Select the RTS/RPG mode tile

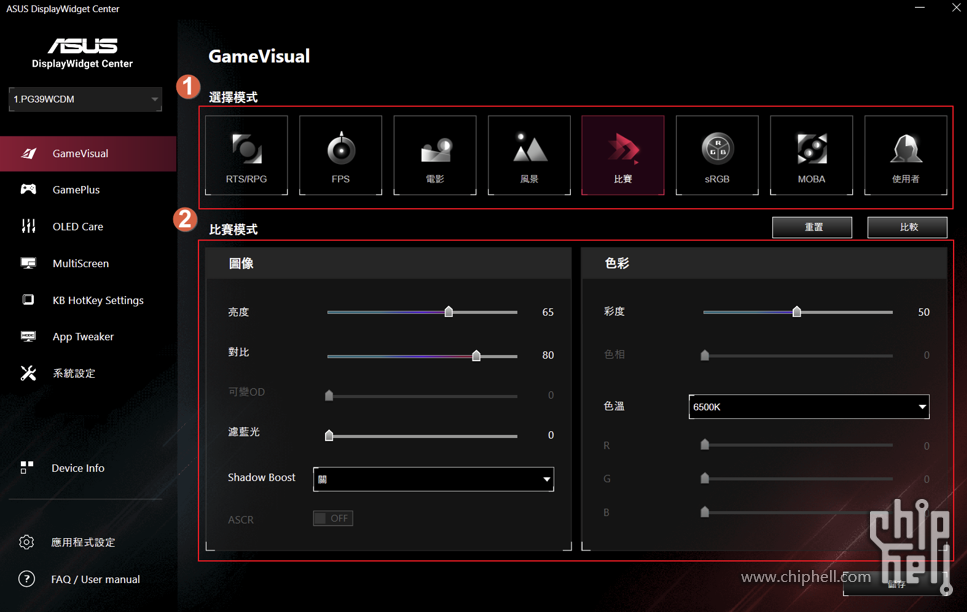coord(246,155)
